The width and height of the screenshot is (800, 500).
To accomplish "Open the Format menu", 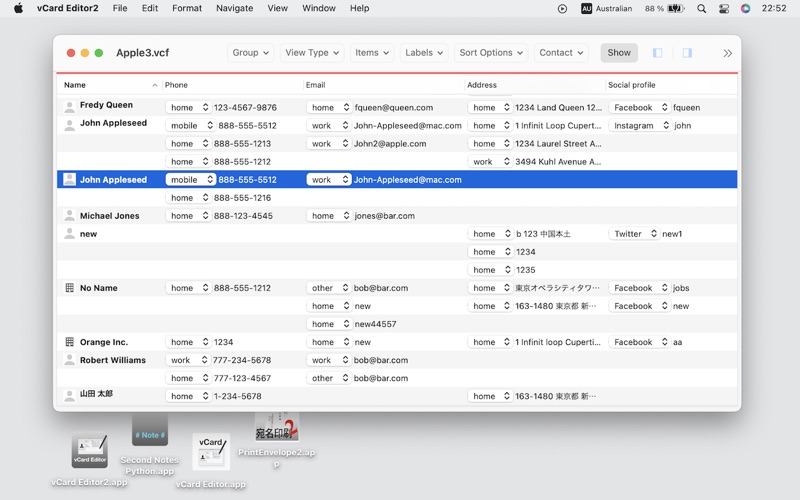I will pyautogui.click(x=187, y=8).
